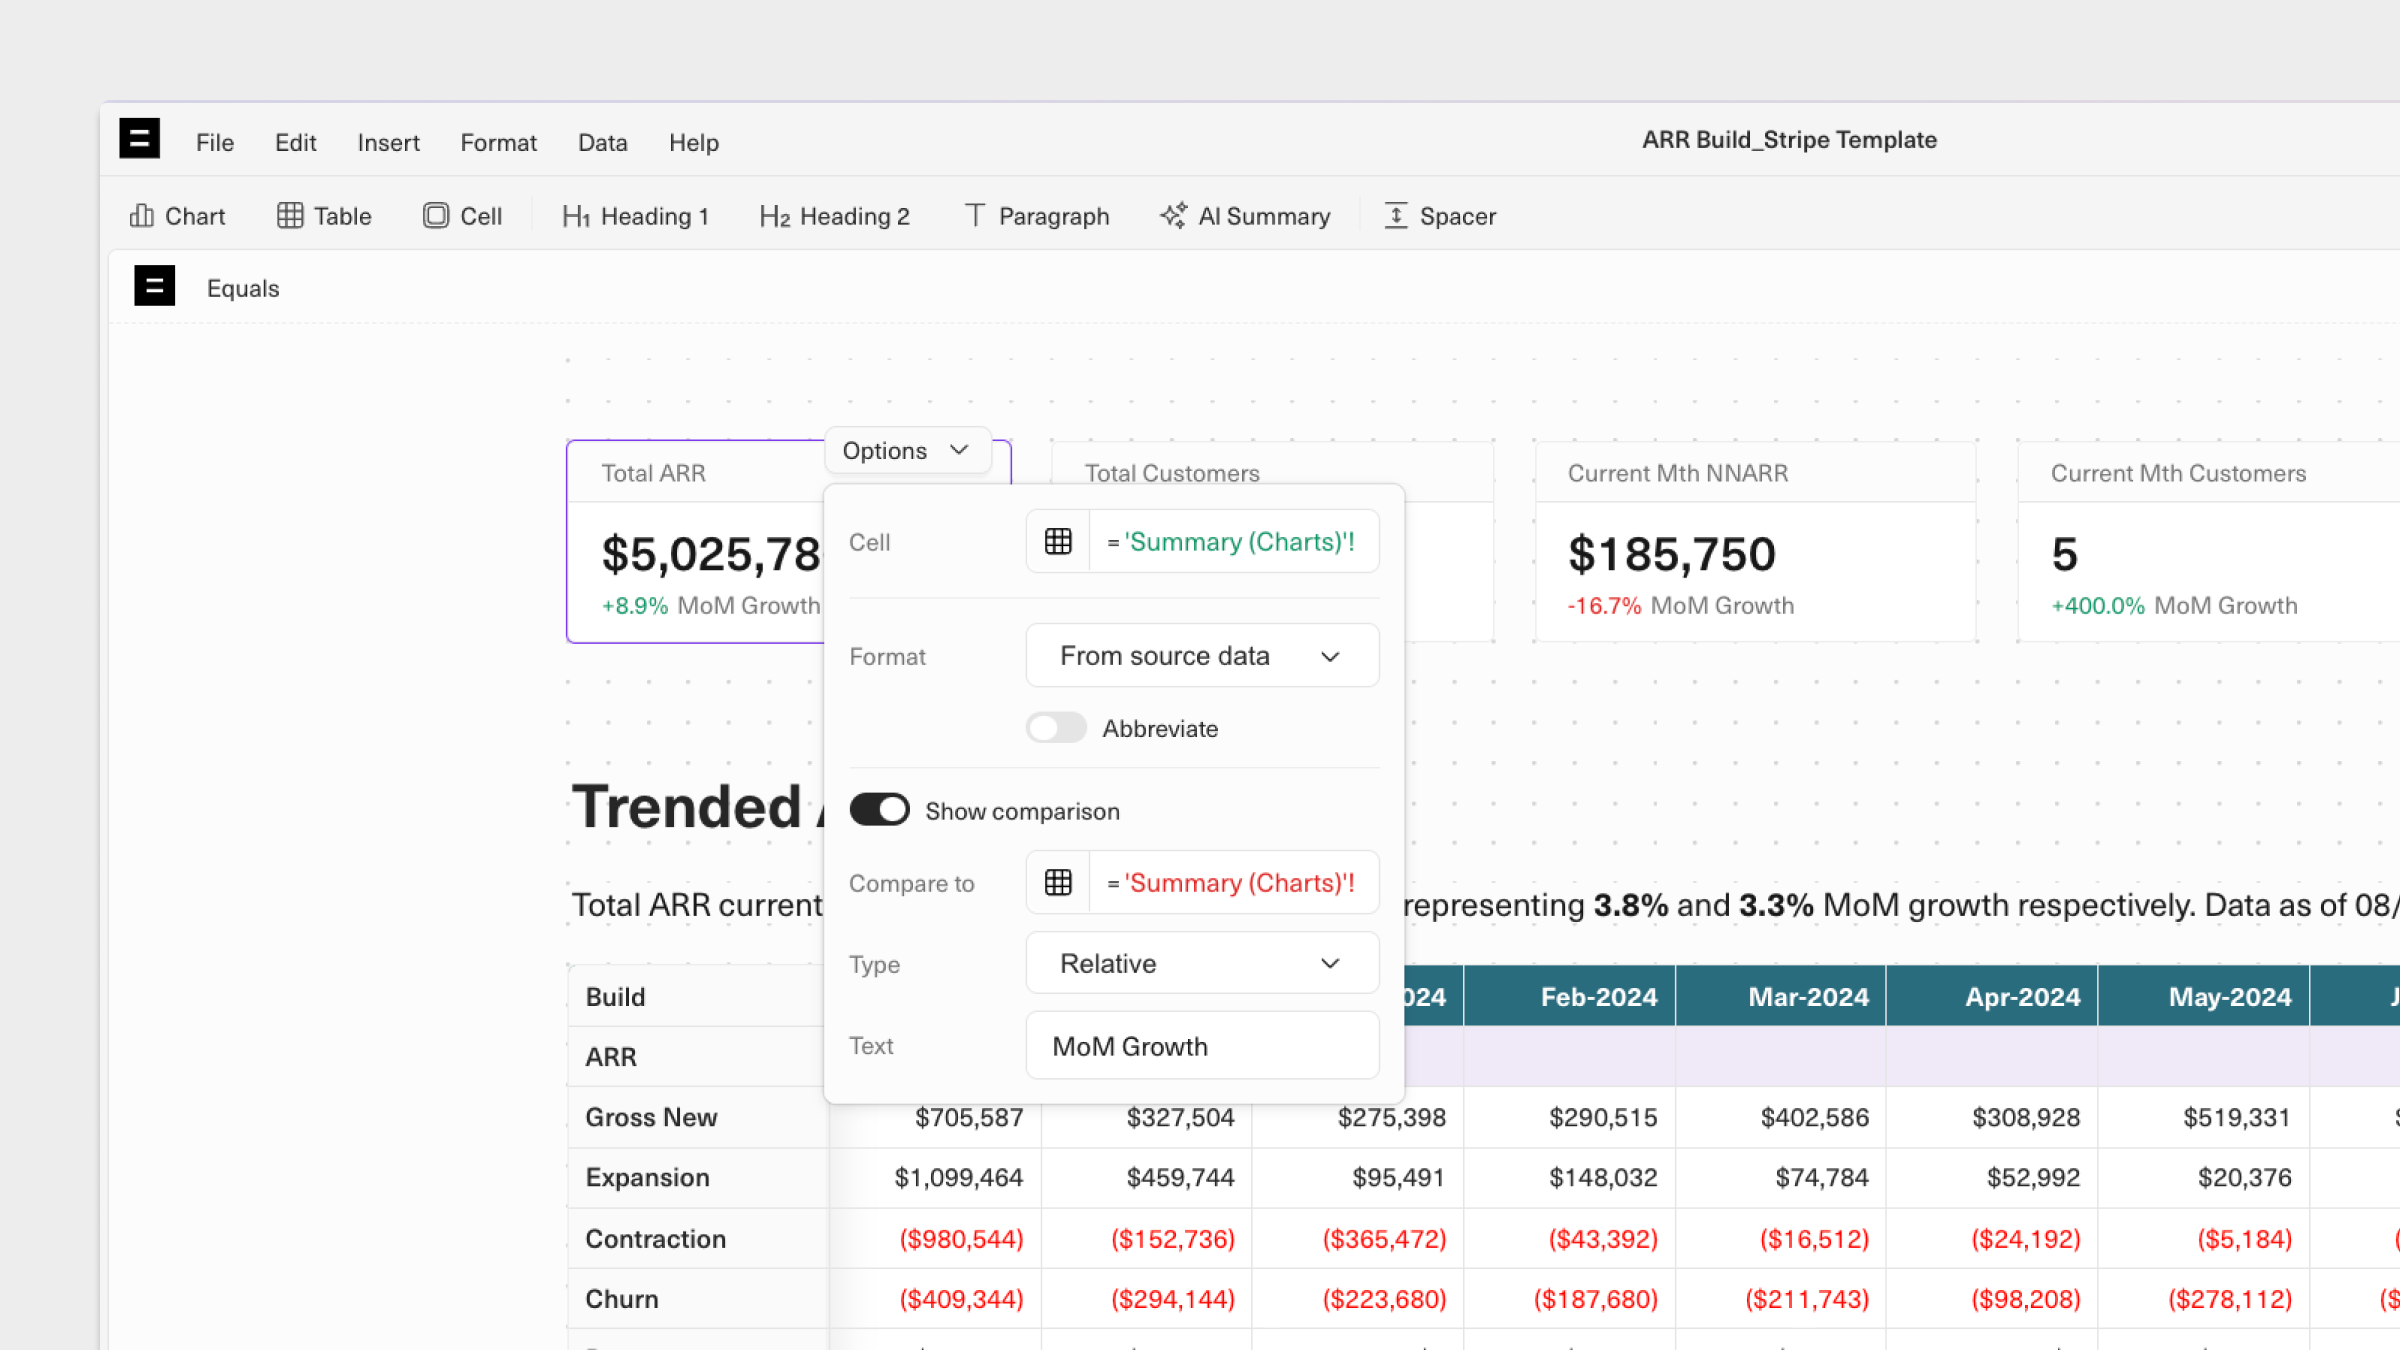Insert a Spacer element
This screenshot has width=2400, height=1350.
click(1439, 216)
